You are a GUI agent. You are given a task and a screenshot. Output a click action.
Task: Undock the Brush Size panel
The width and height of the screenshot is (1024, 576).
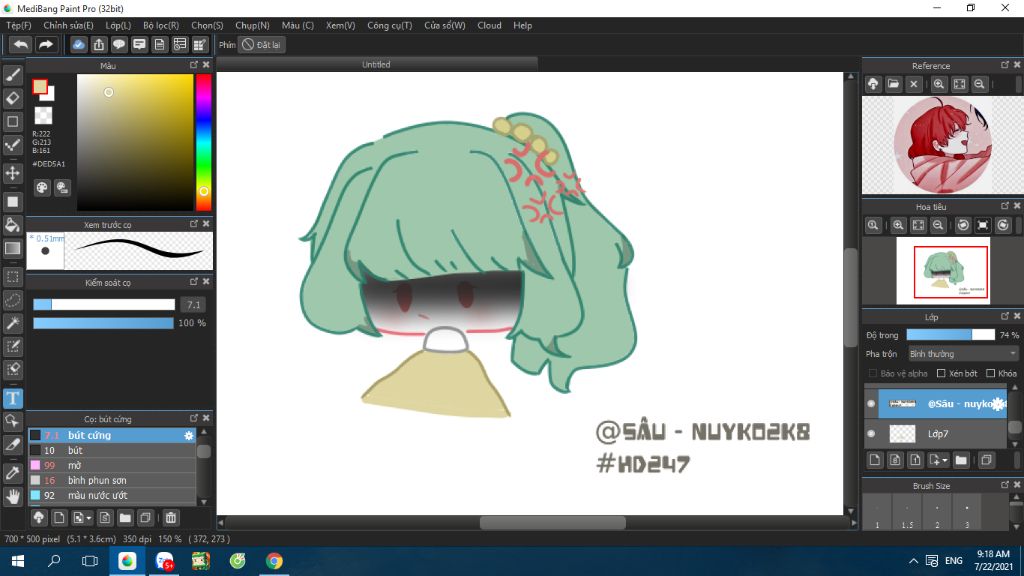(x=1004, y=485)
